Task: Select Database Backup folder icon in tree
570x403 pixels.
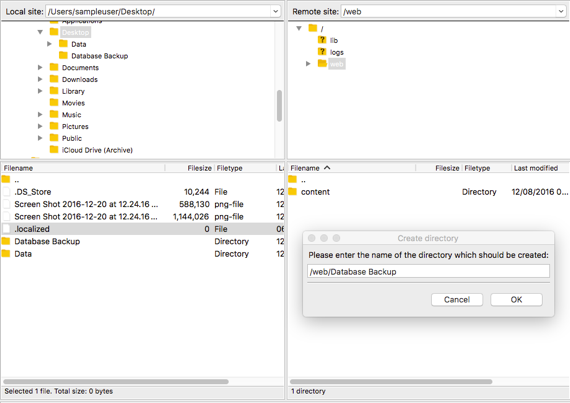Action: [63, 55]
